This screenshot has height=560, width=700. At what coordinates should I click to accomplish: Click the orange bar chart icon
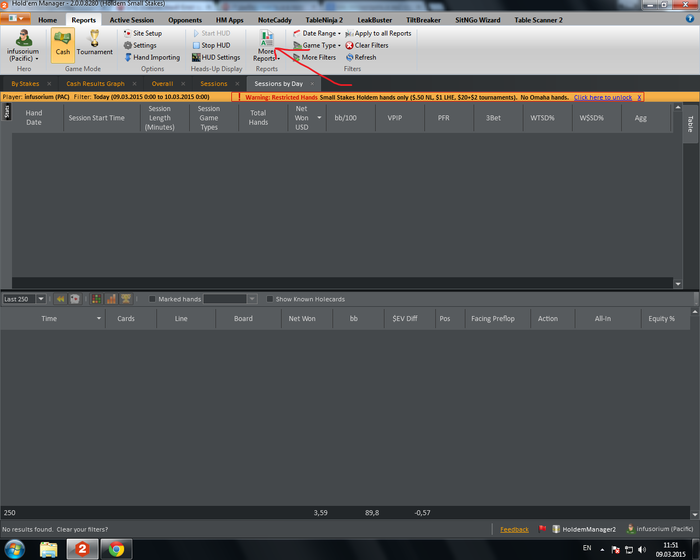pyautogui.click(x=111, y=299)
